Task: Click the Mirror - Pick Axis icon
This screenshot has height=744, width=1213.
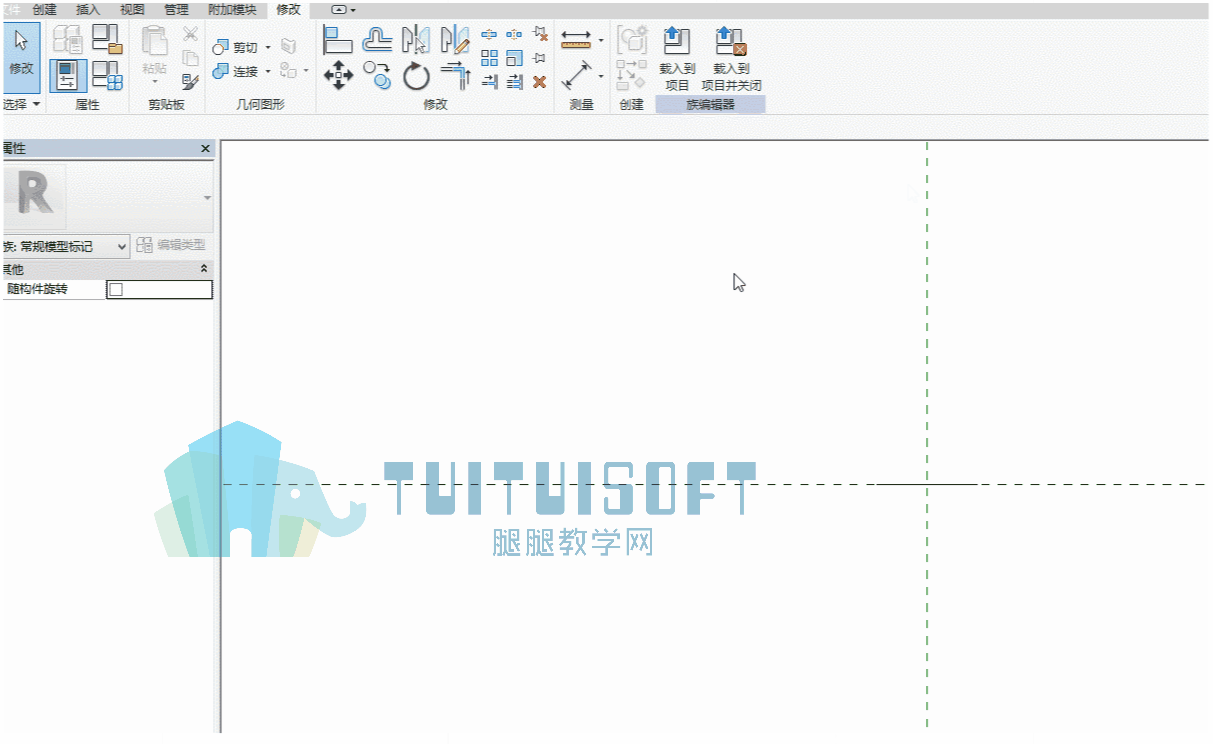Action: click(416, 40)
